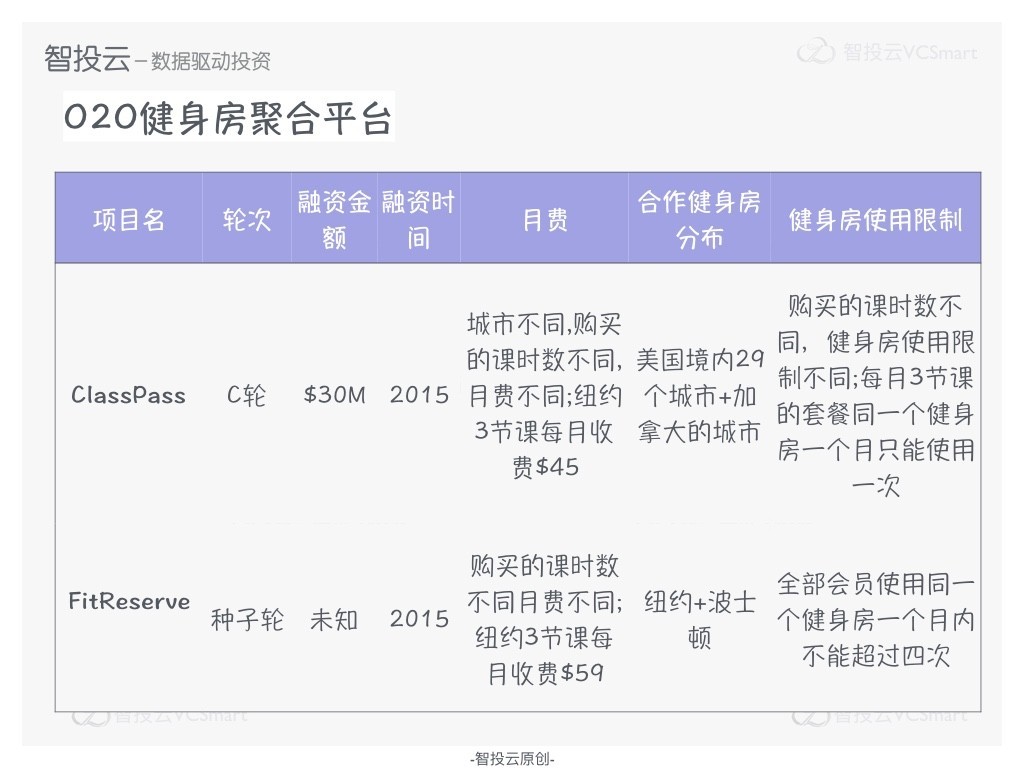Select the 合作健身房分布 column header
Viewport: 1024px width, 768px height.
pos(699,219)
